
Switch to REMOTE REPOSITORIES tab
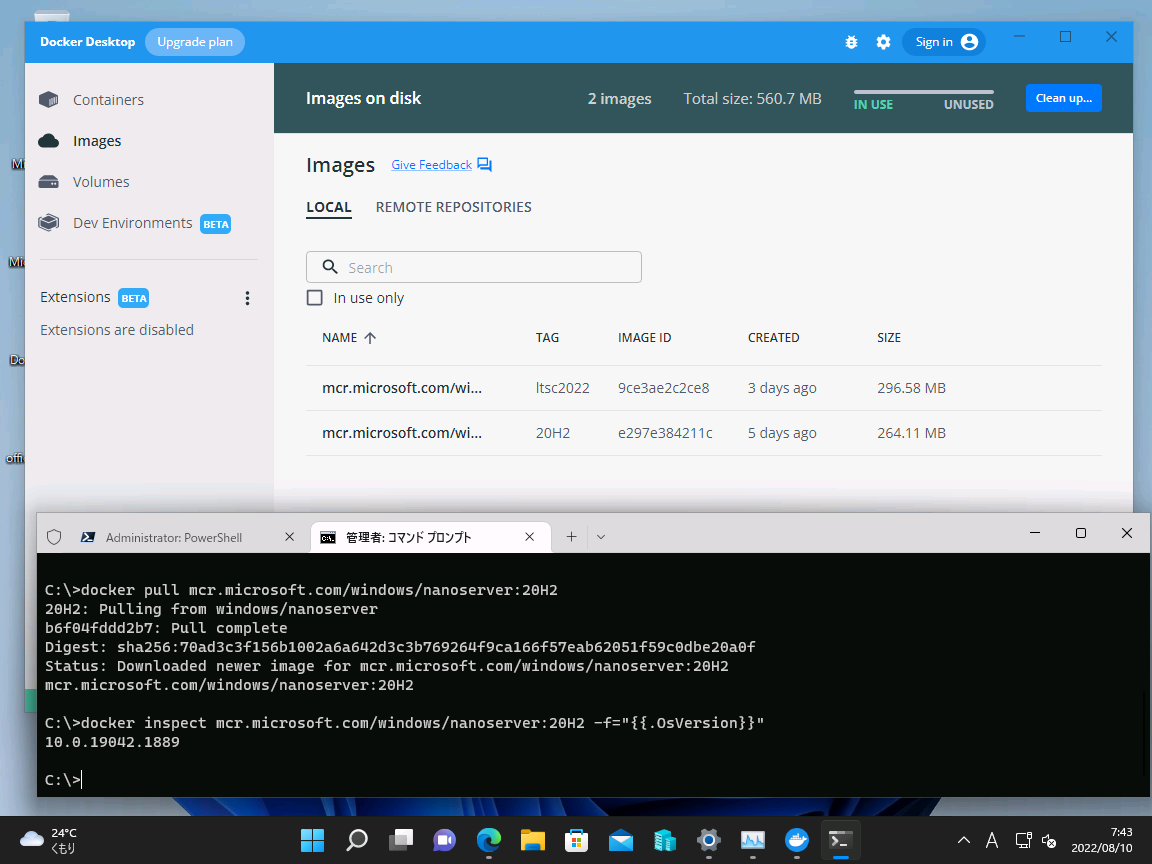click(x=453, y=207)
